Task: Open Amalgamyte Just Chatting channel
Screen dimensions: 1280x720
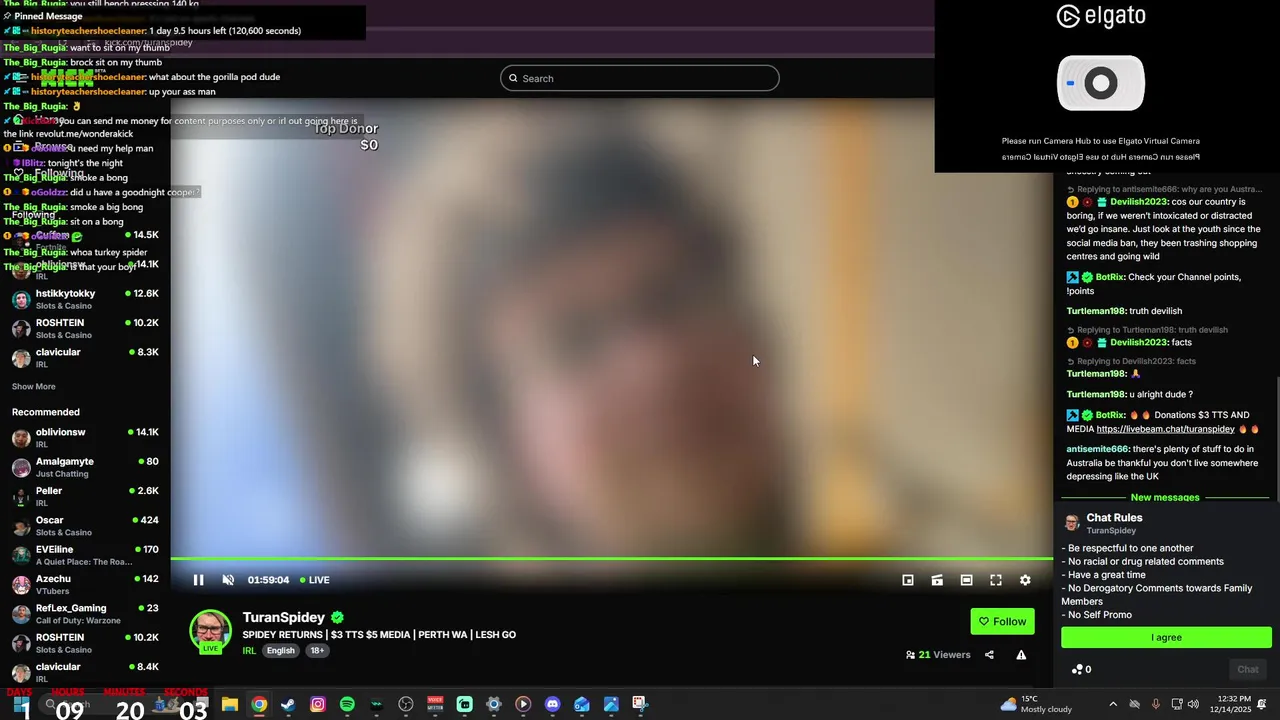Action: tap(85, 467)
